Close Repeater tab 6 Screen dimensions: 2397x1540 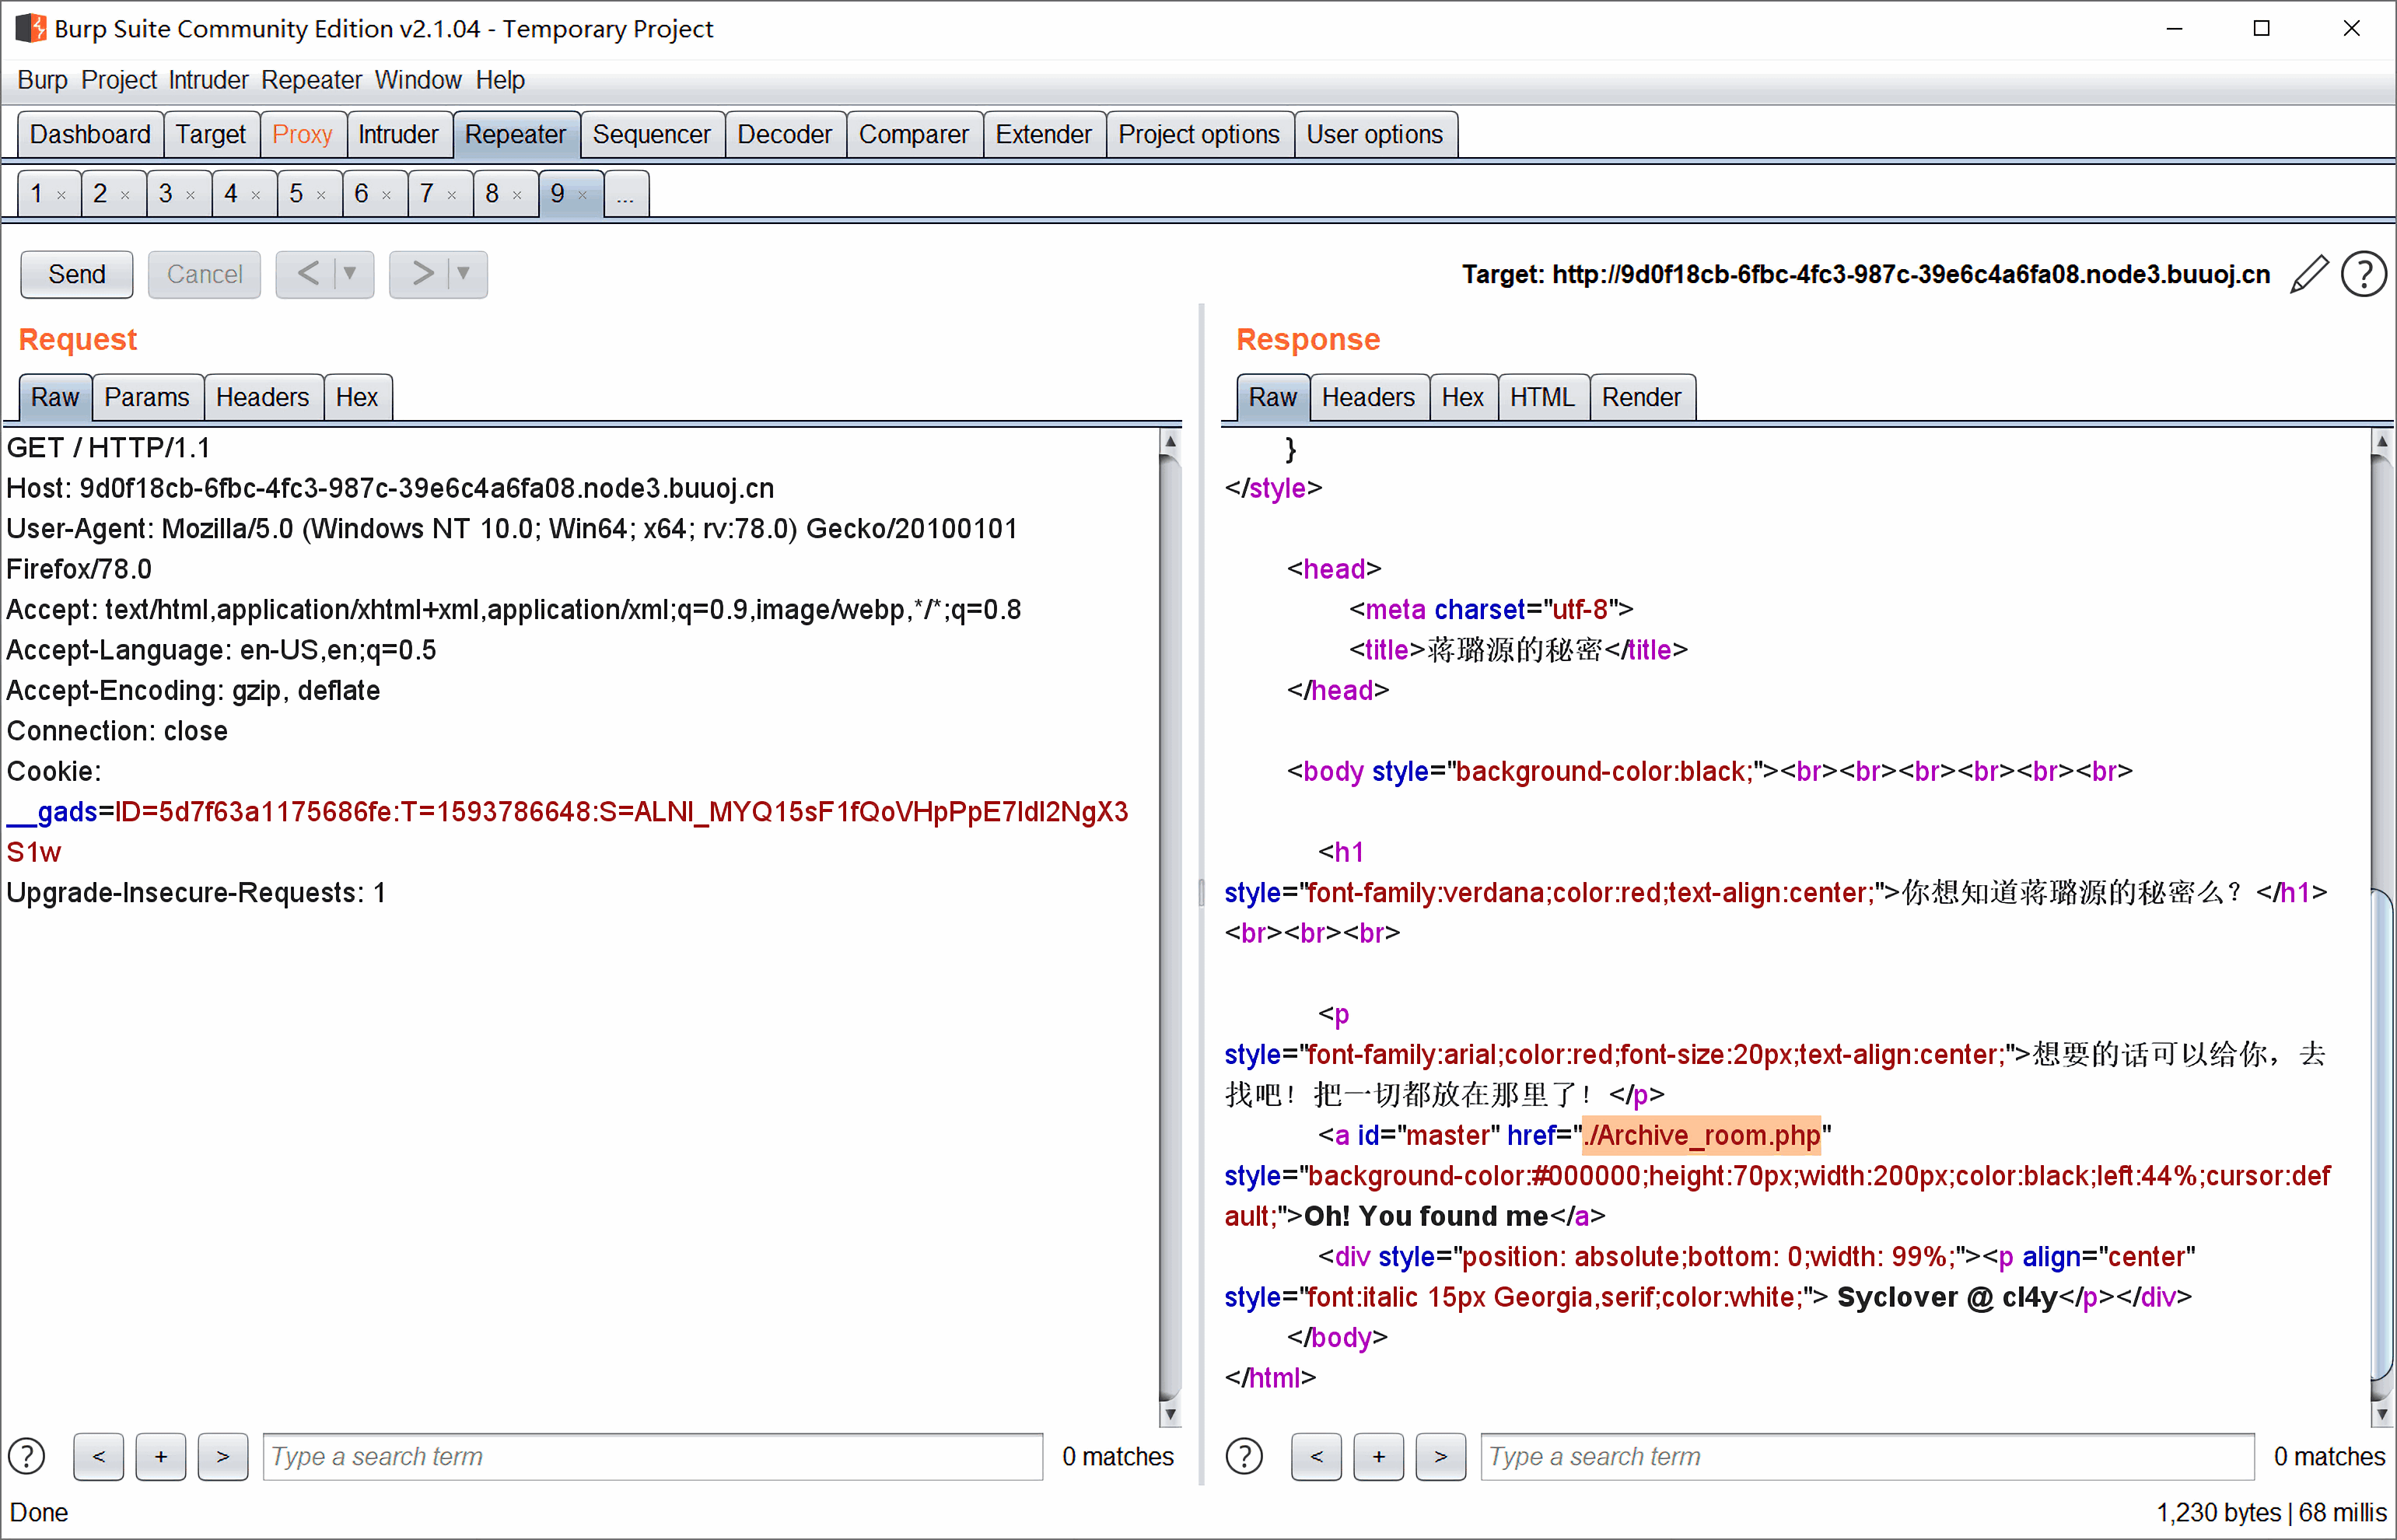pyautogui.click(x=387, y=195)
